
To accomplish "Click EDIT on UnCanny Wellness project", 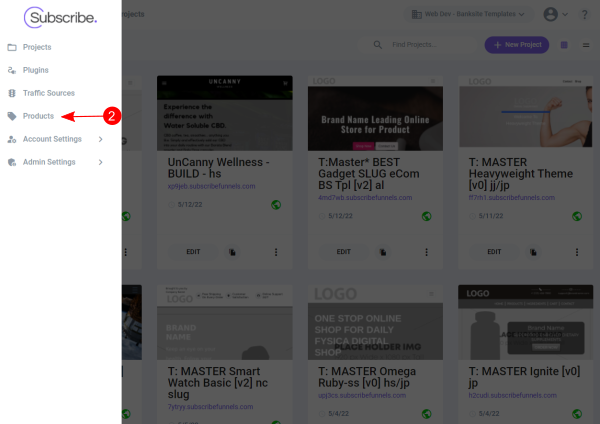I will click(194, 252).
